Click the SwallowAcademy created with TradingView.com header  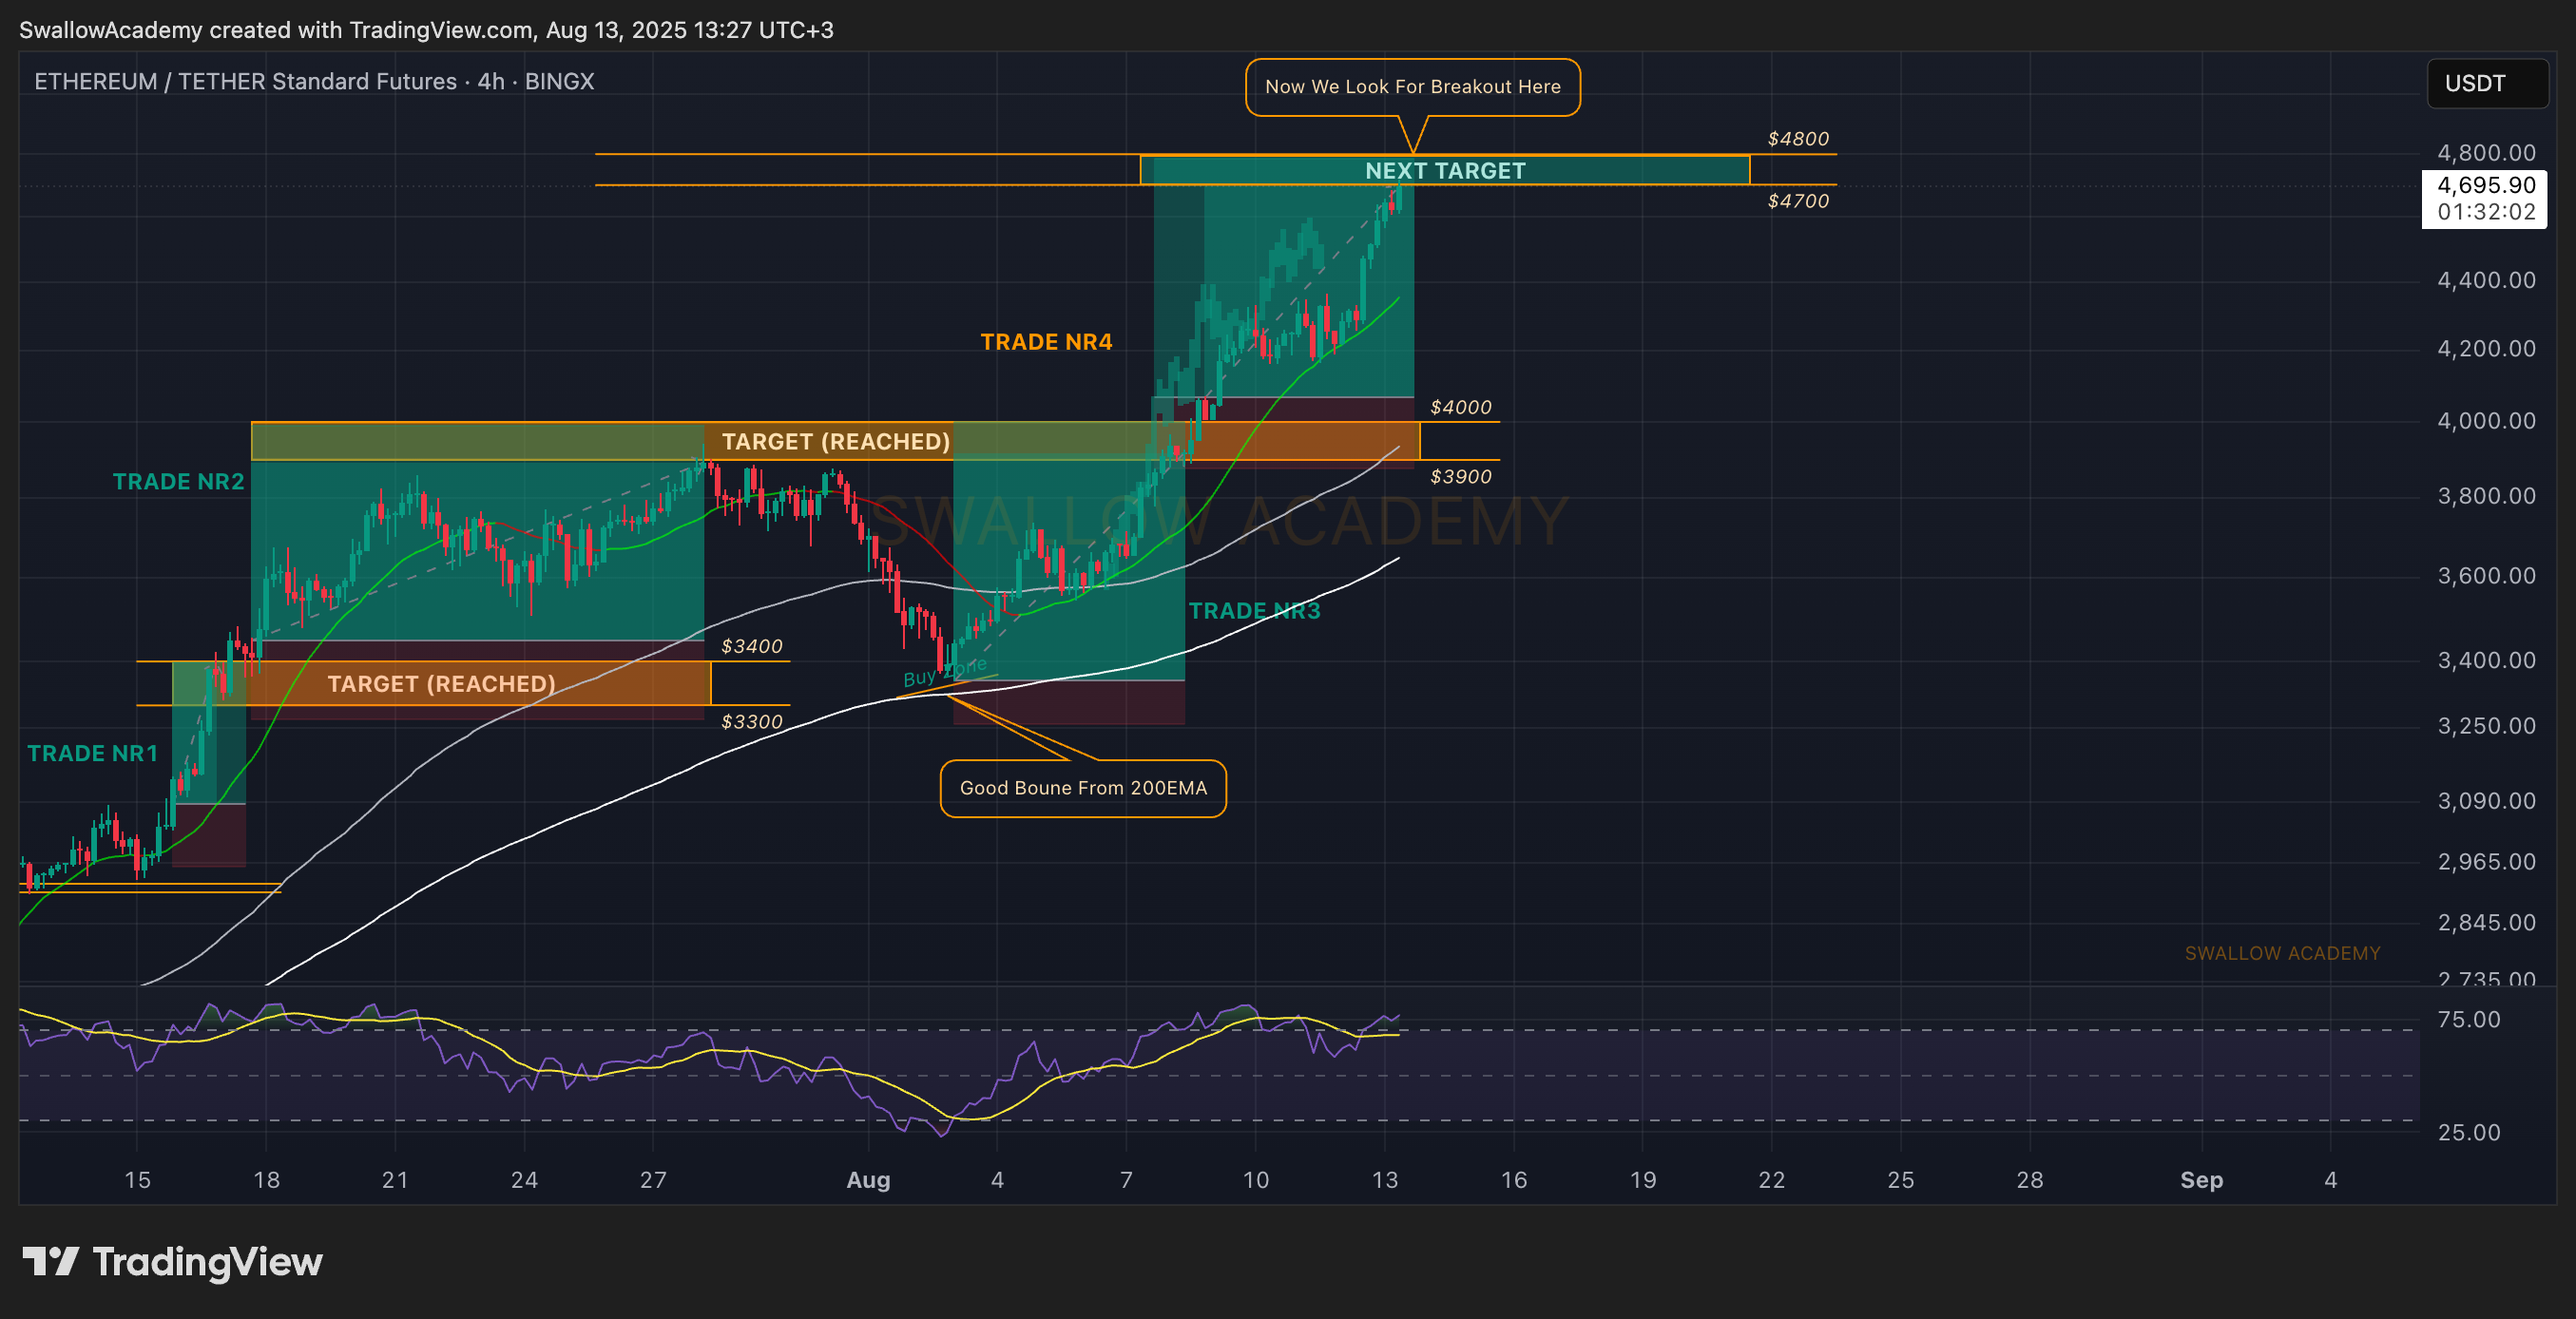(x=426, y=30)
